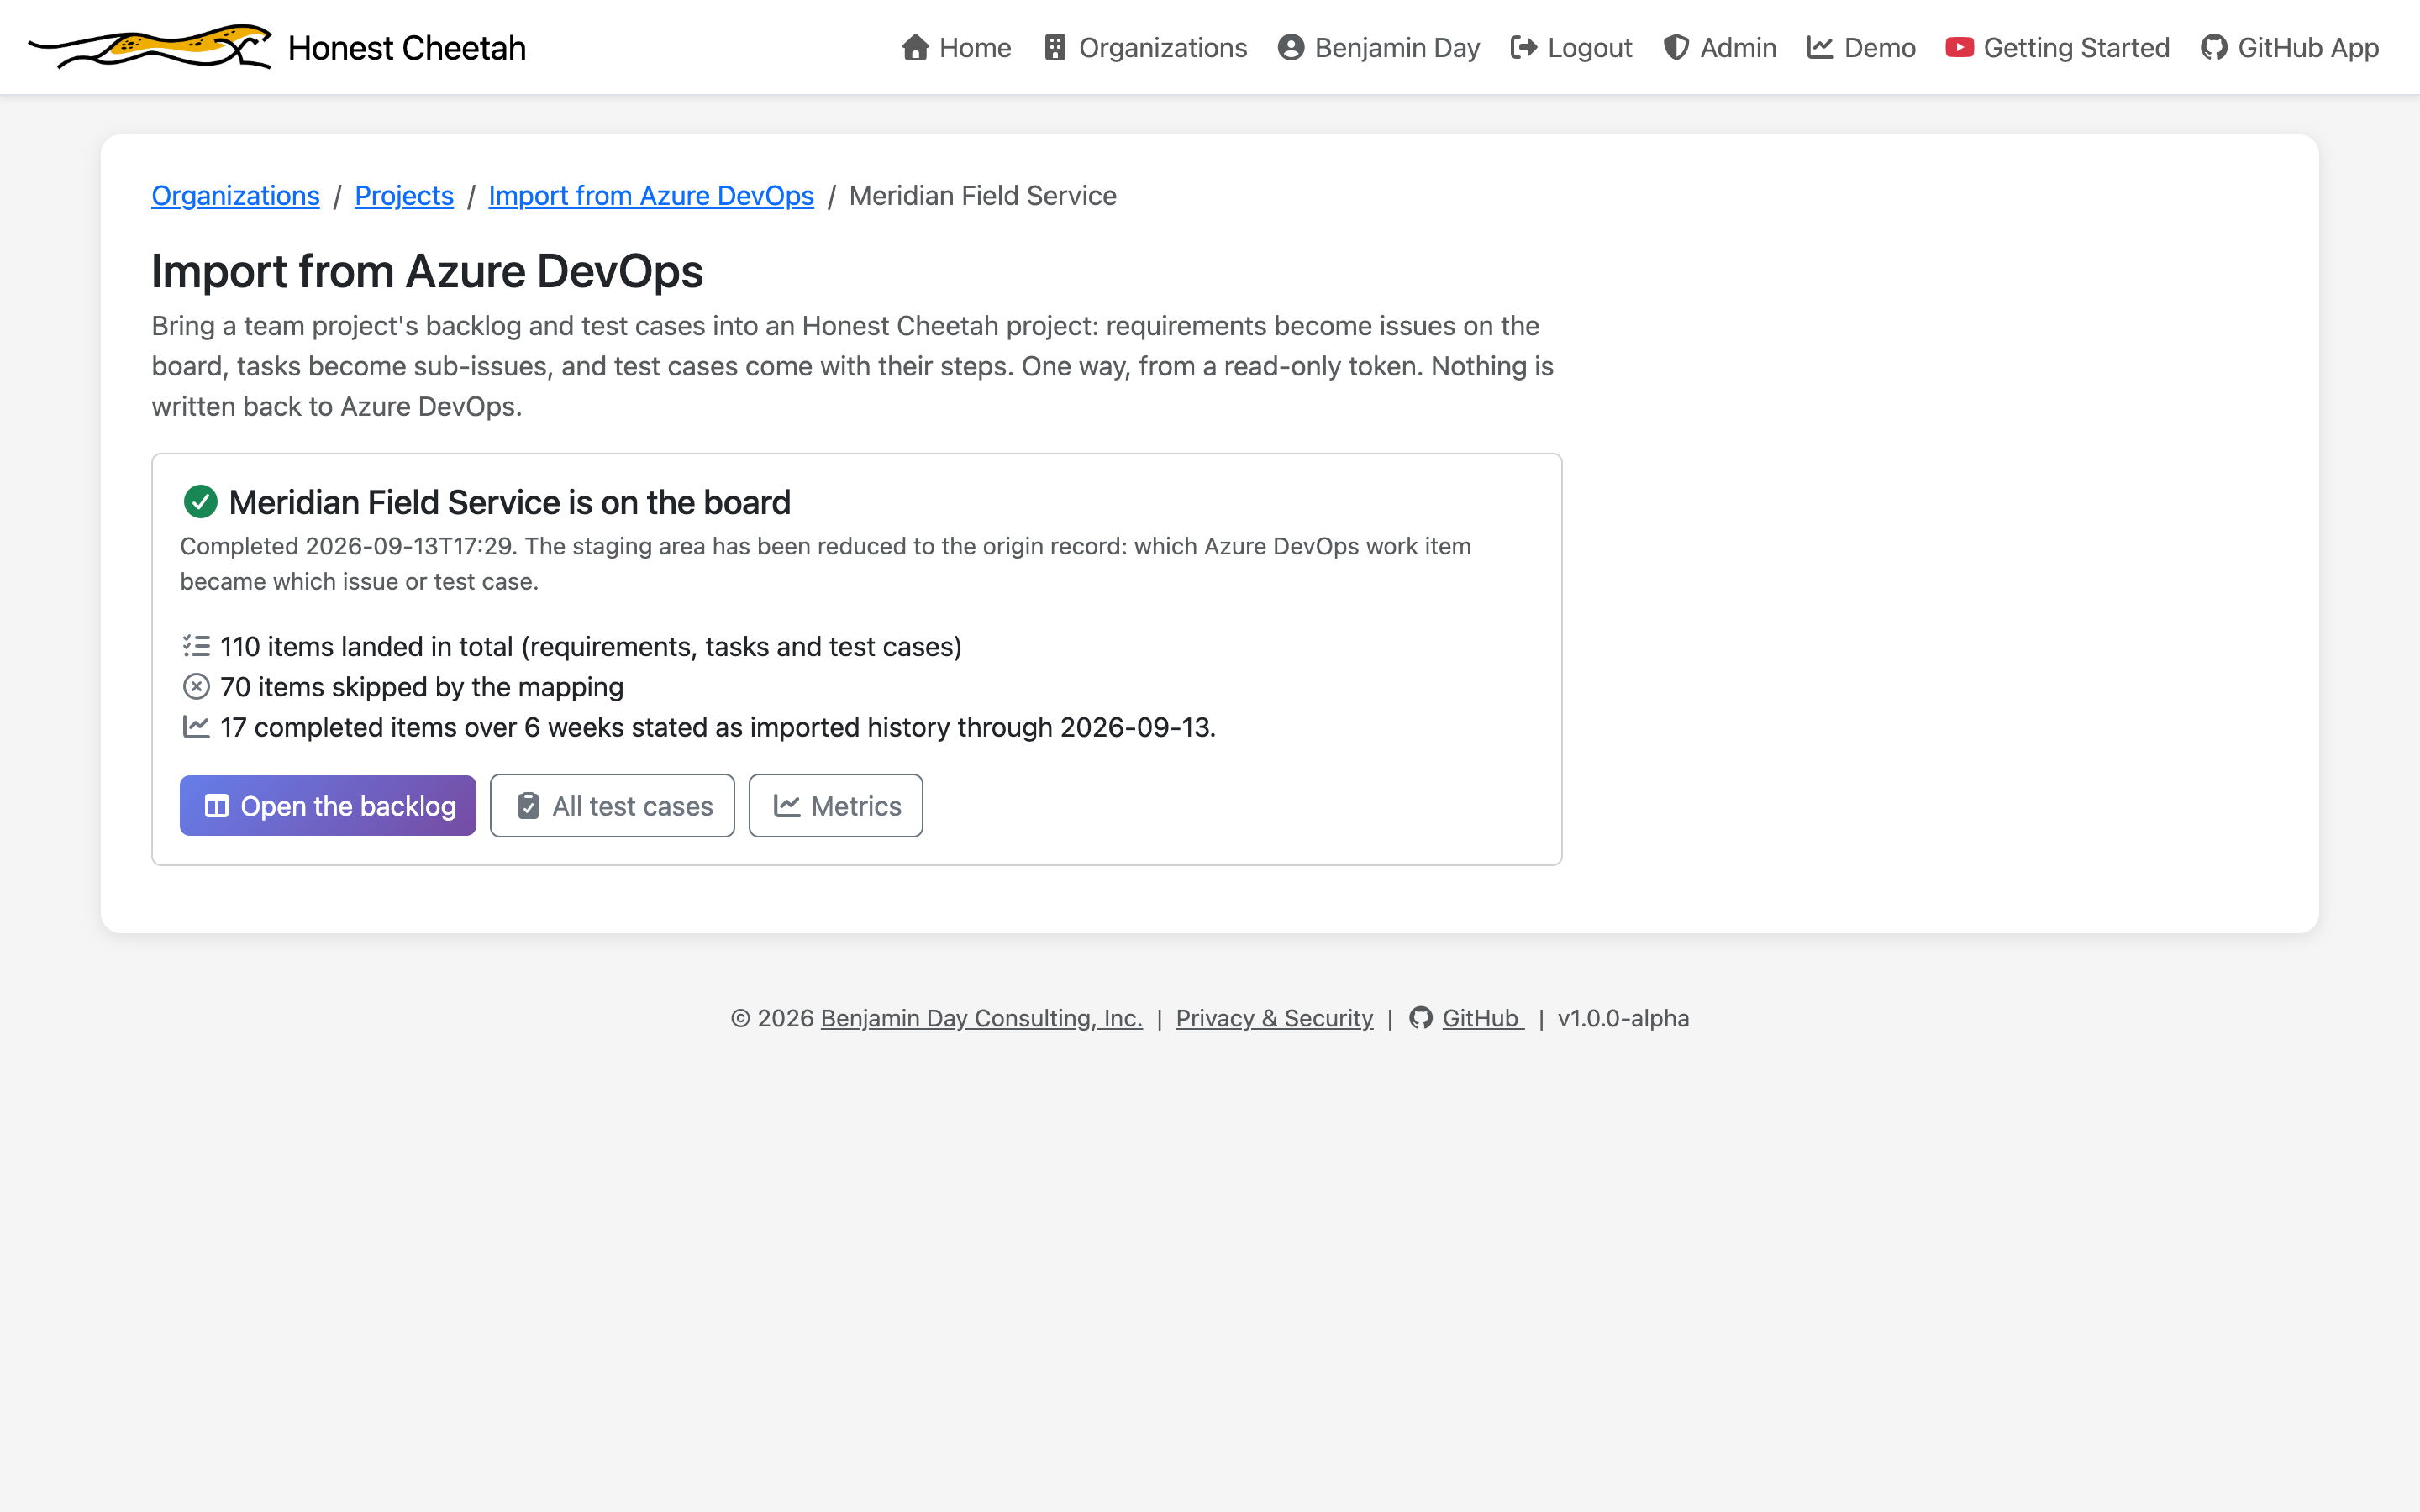This screenshot has width=2420, height=1512.
Task: Click the Organizations building icon
Action: (x=1055, y=48)
